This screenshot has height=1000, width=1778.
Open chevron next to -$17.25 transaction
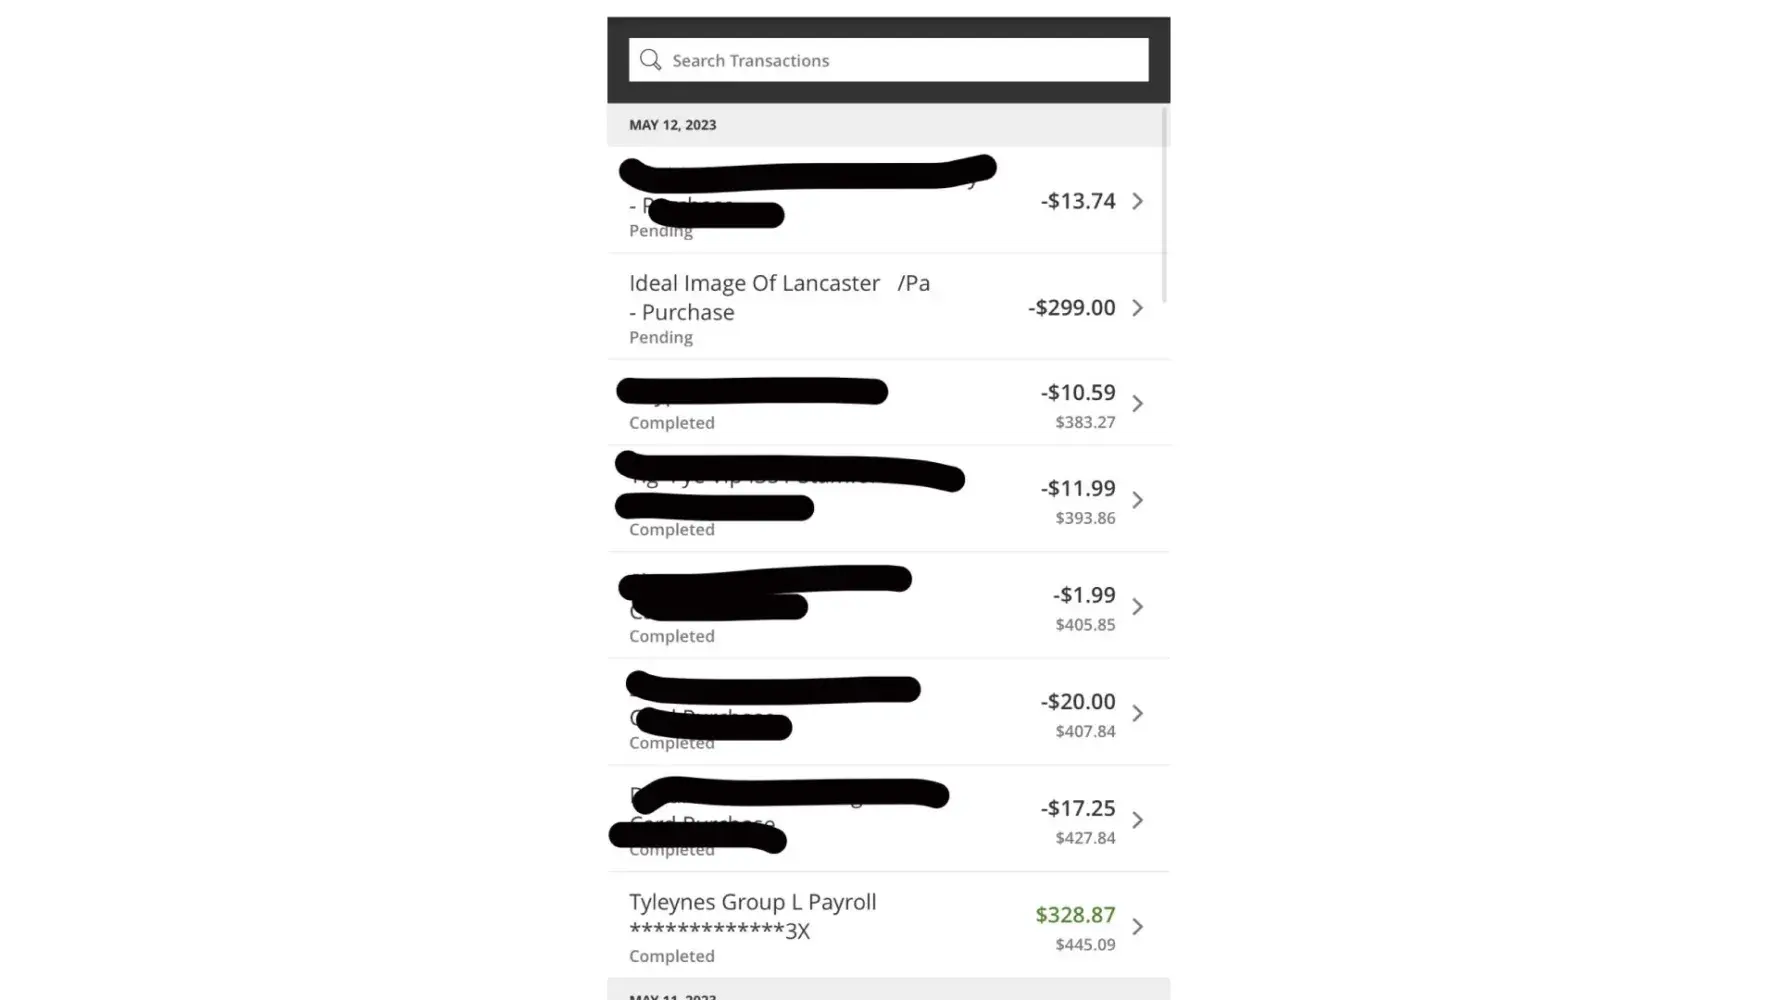(1138, 820)
